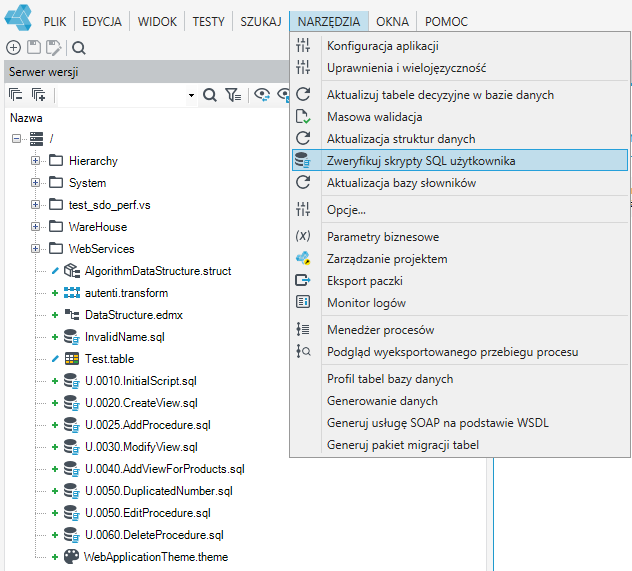The width and height of the screenshot is (632, 571).
Task: Click the filter funnel icon
Action: (x=233, y=95)
